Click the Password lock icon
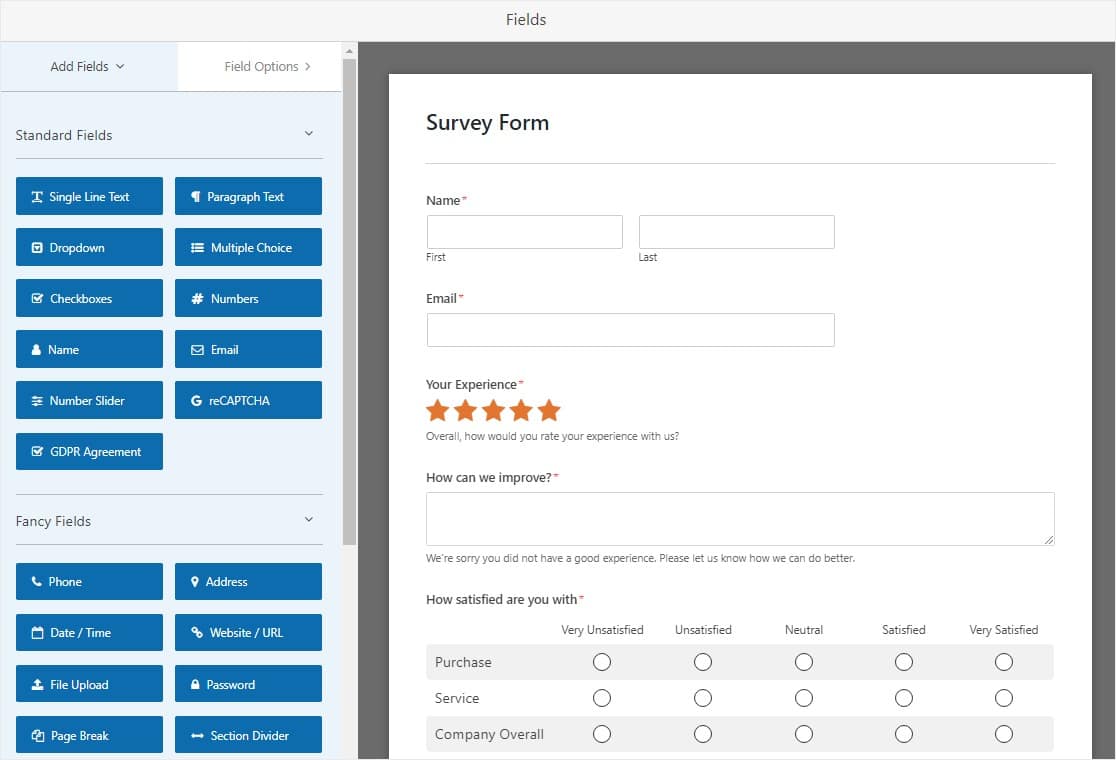 click(x=195, y=685)
